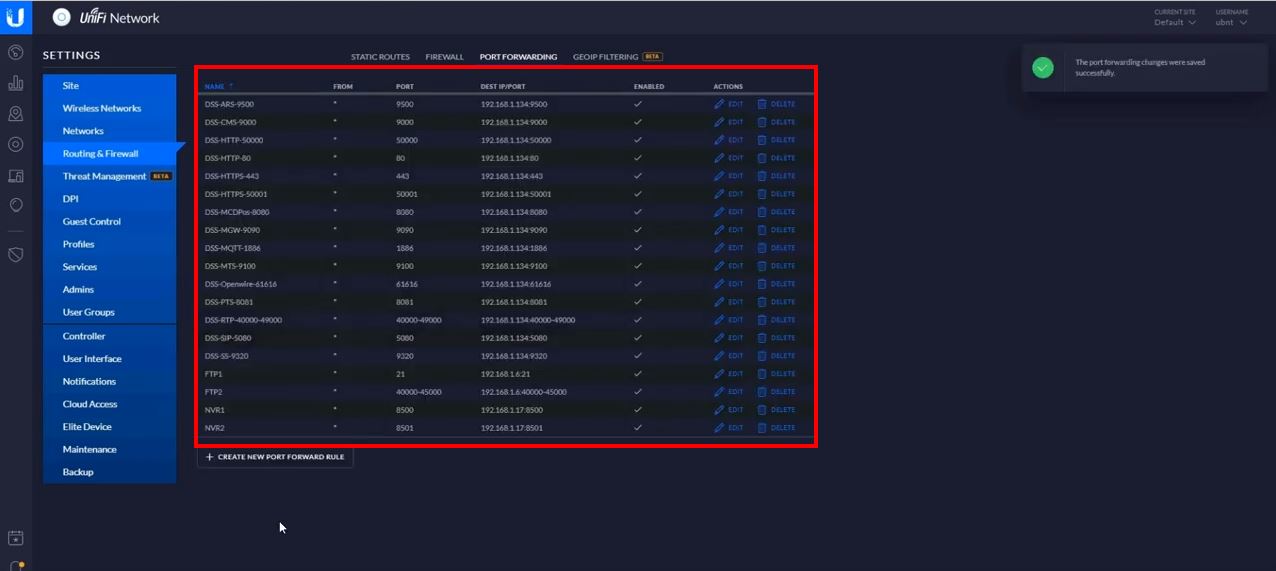Viewport: 1276px width, 571px height.
Task: Click trash Delete icon for NVR2 rule
Action: [762, 428]
